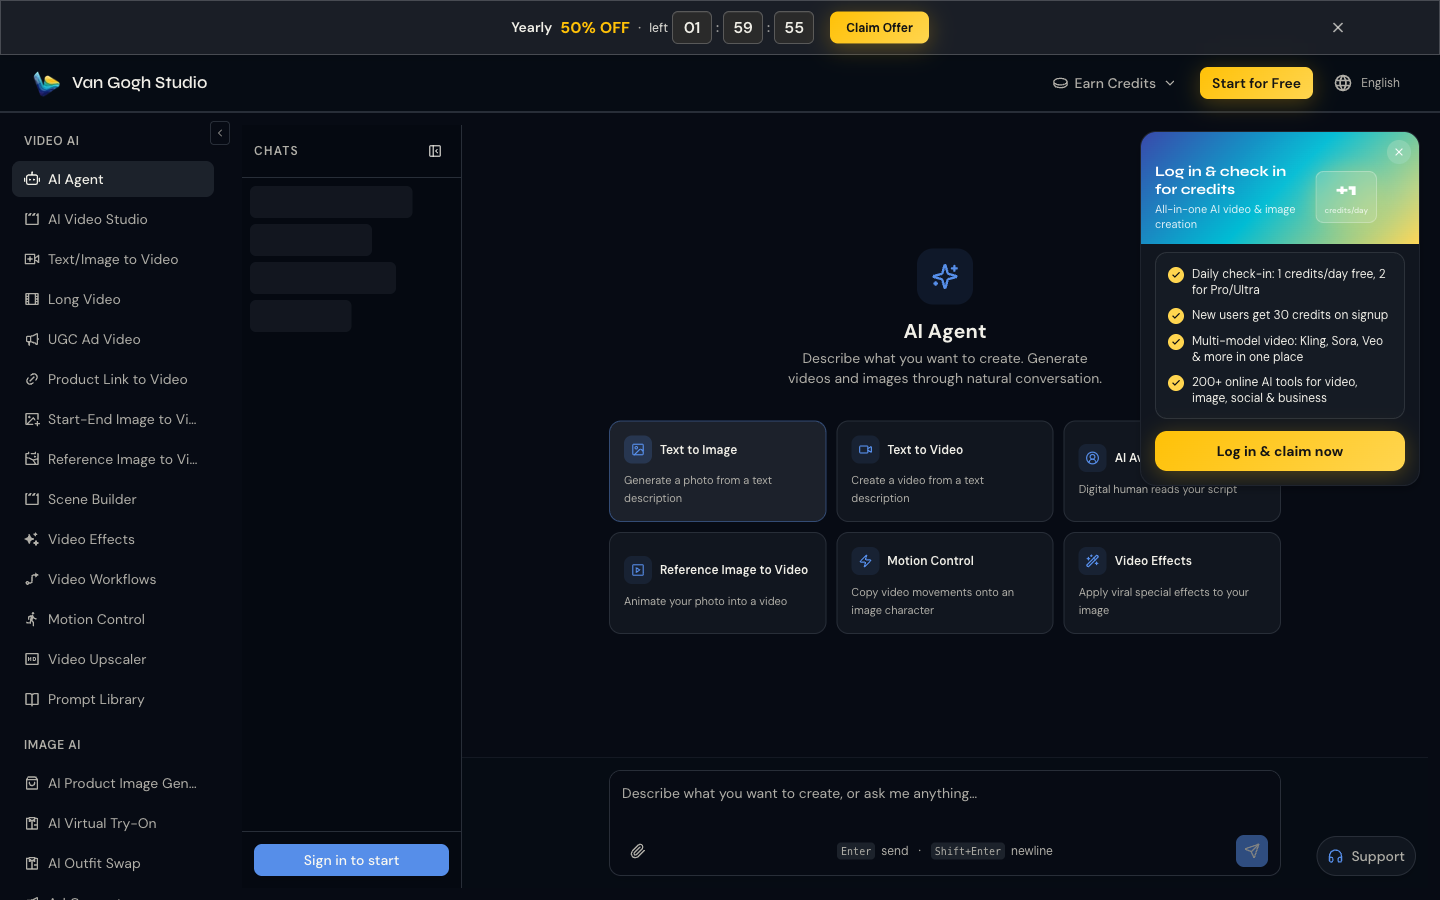Click the Van Gogh Studio logo icon
This screenshot has height=900, width=1440.
pos(46,83)
